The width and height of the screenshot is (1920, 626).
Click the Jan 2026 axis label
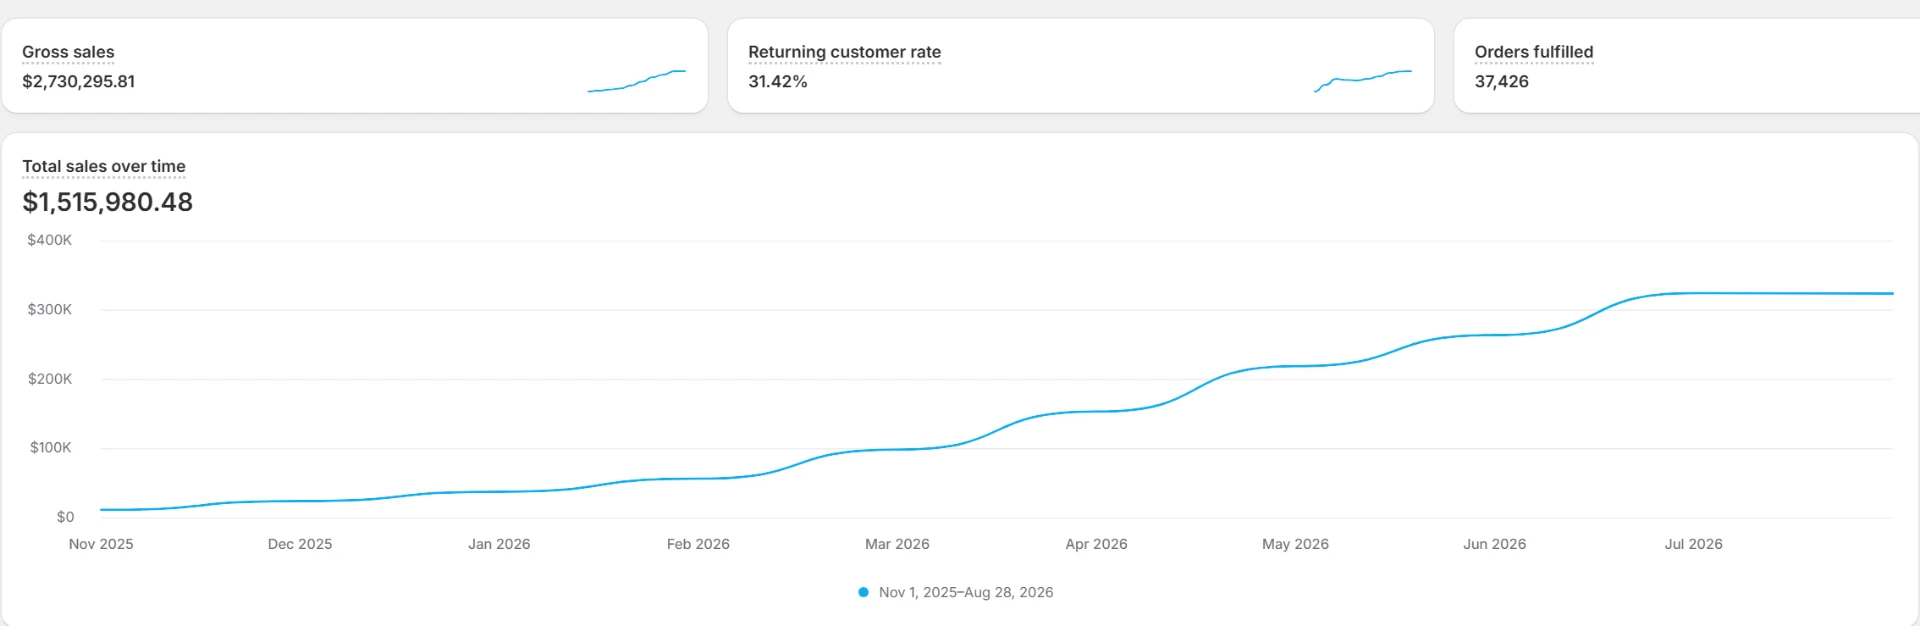tap(499, 544)
